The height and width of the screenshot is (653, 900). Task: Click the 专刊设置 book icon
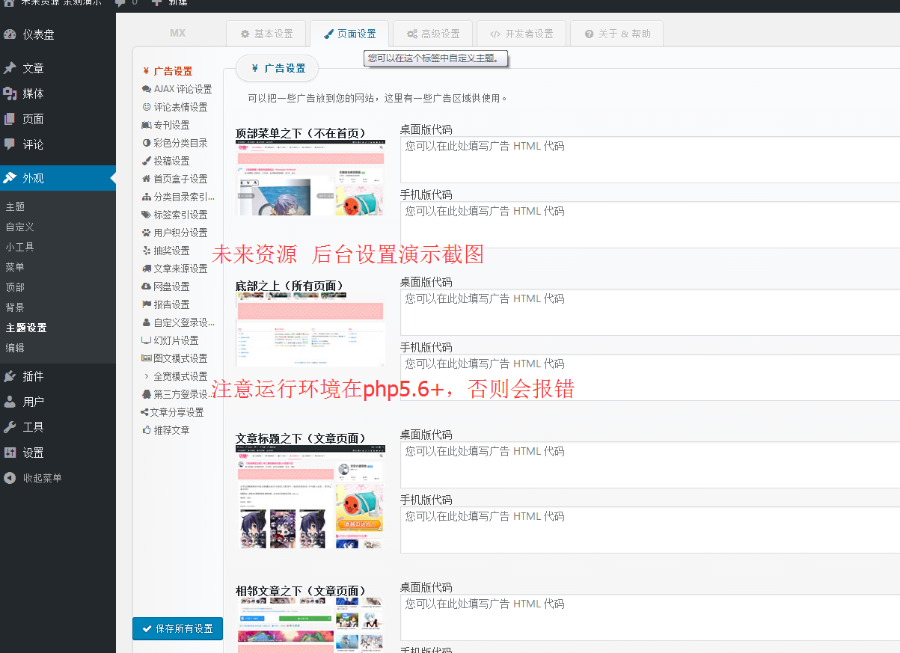point(146,125)
